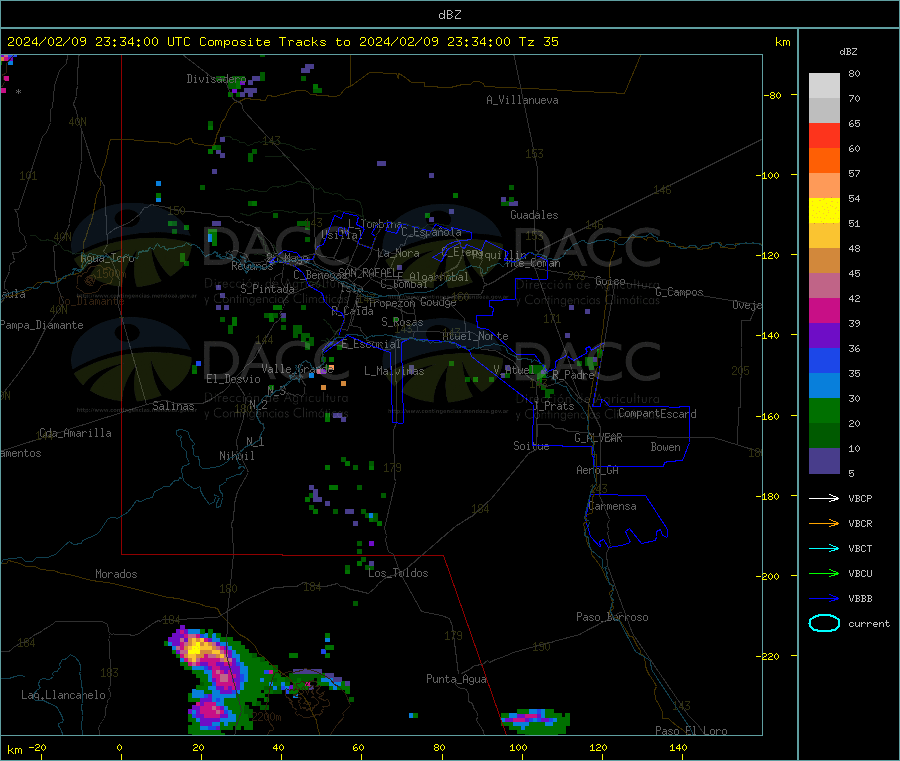Pick the purple 36-39 dBZ legend swatch
900x761 pixels.
[824, 336]
